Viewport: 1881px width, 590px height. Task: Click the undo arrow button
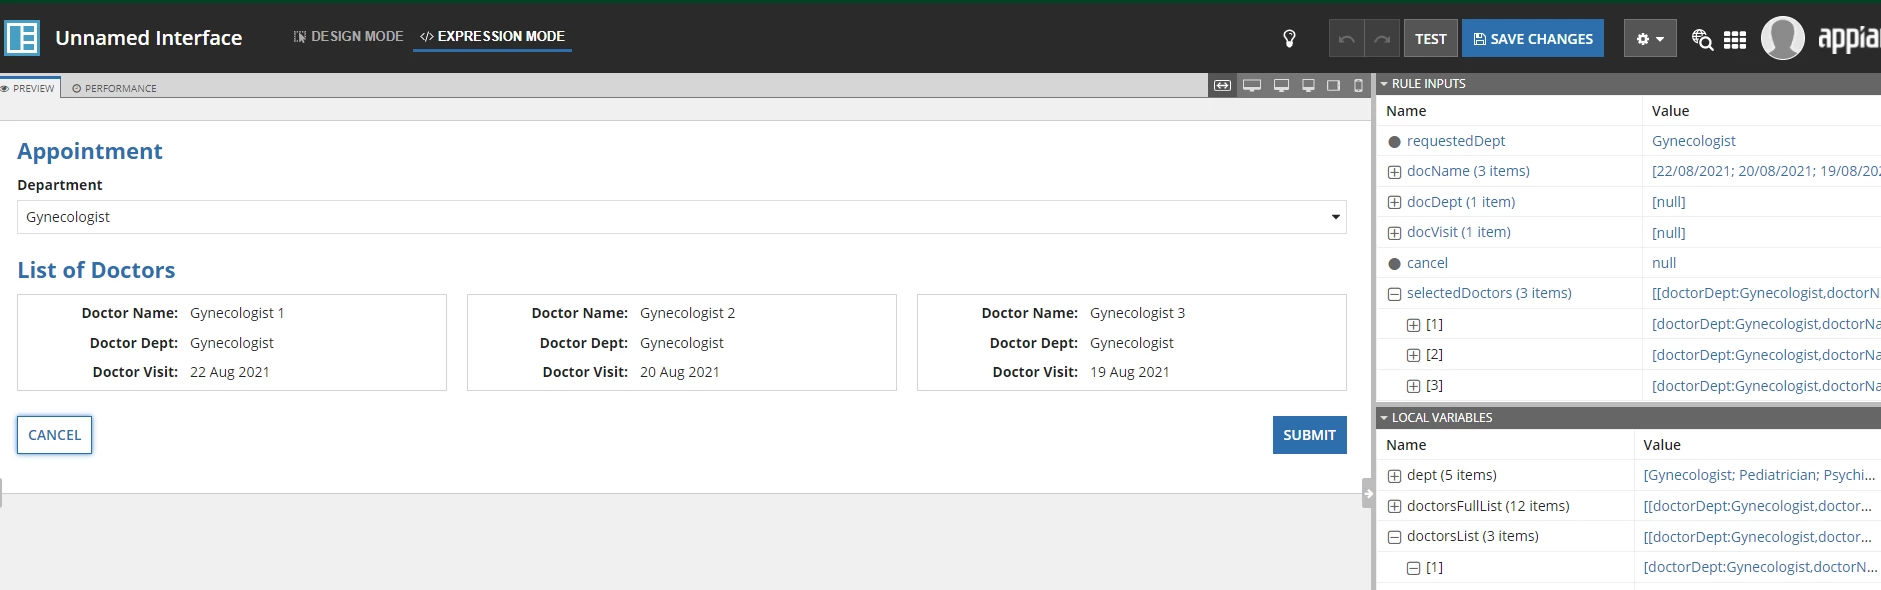coord(1346,39)
